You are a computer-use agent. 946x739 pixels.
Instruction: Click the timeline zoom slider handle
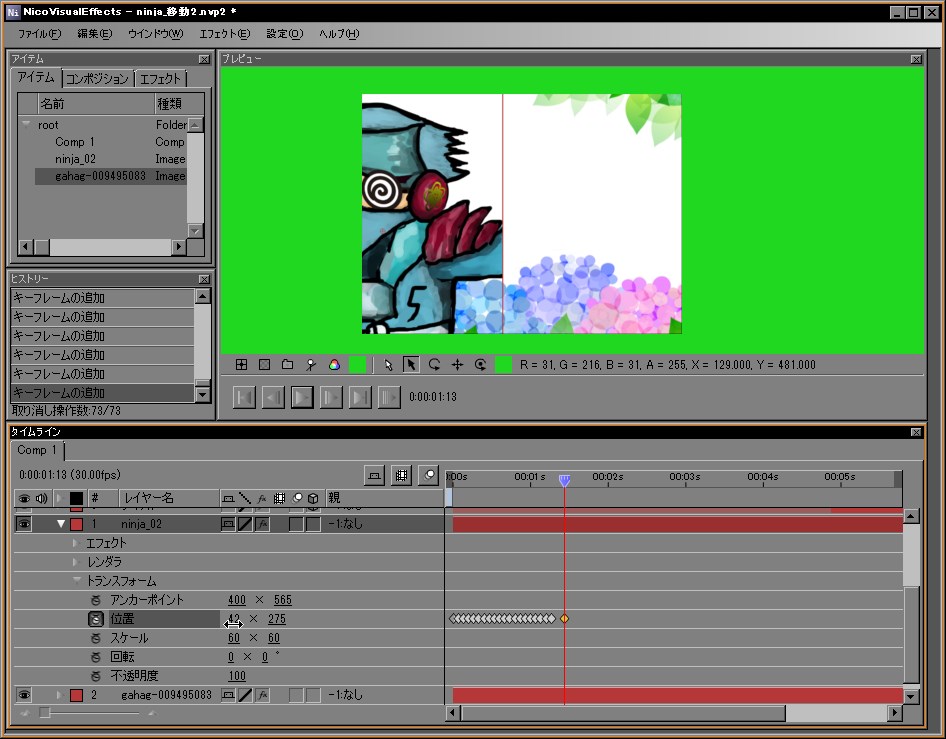pos(45,713)
